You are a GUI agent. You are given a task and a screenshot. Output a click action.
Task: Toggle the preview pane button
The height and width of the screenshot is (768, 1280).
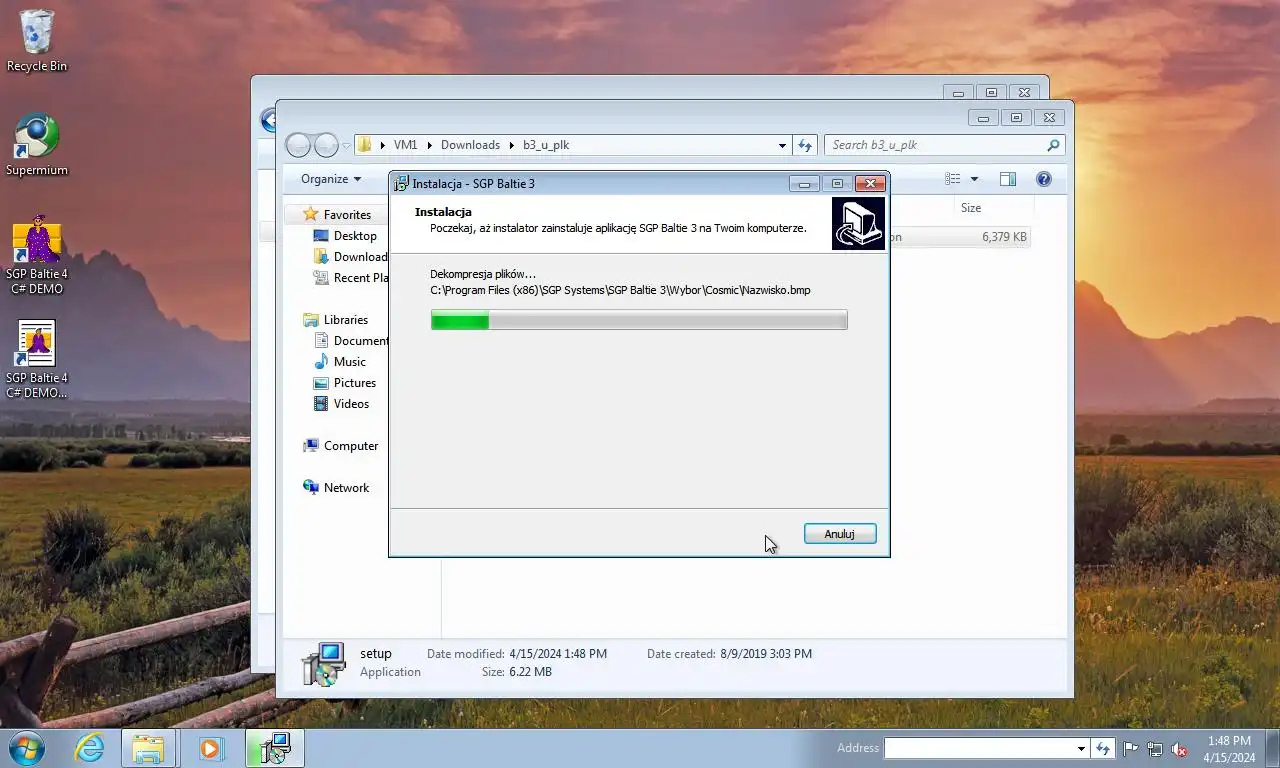[1008, 179]
